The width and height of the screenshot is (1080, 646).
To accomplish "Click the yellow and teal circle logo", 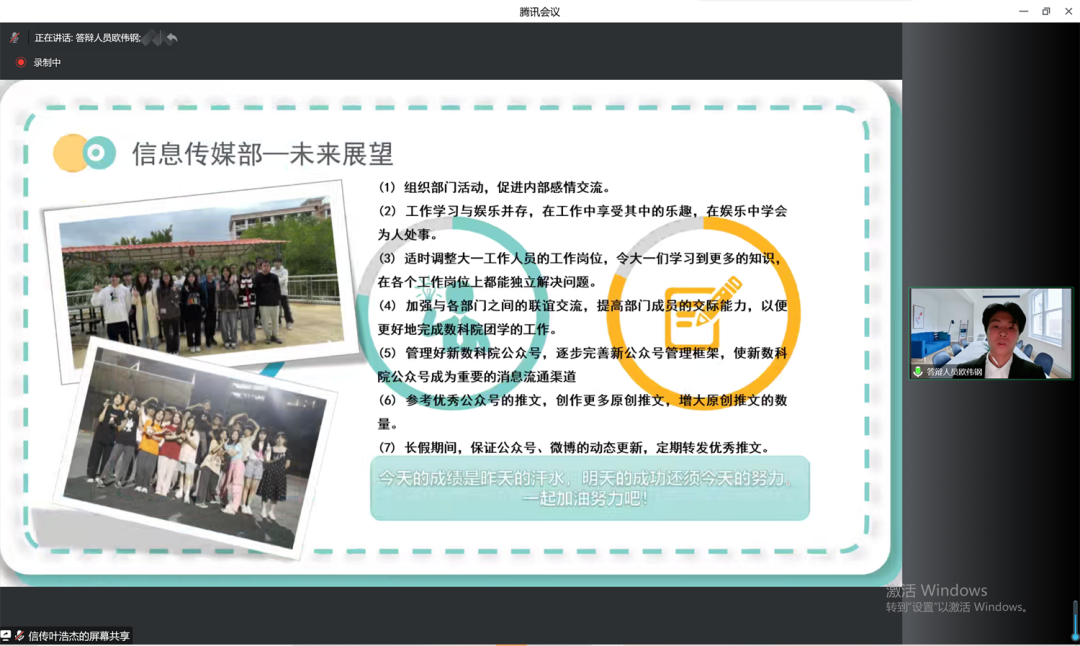I will [x=84, y=153].
